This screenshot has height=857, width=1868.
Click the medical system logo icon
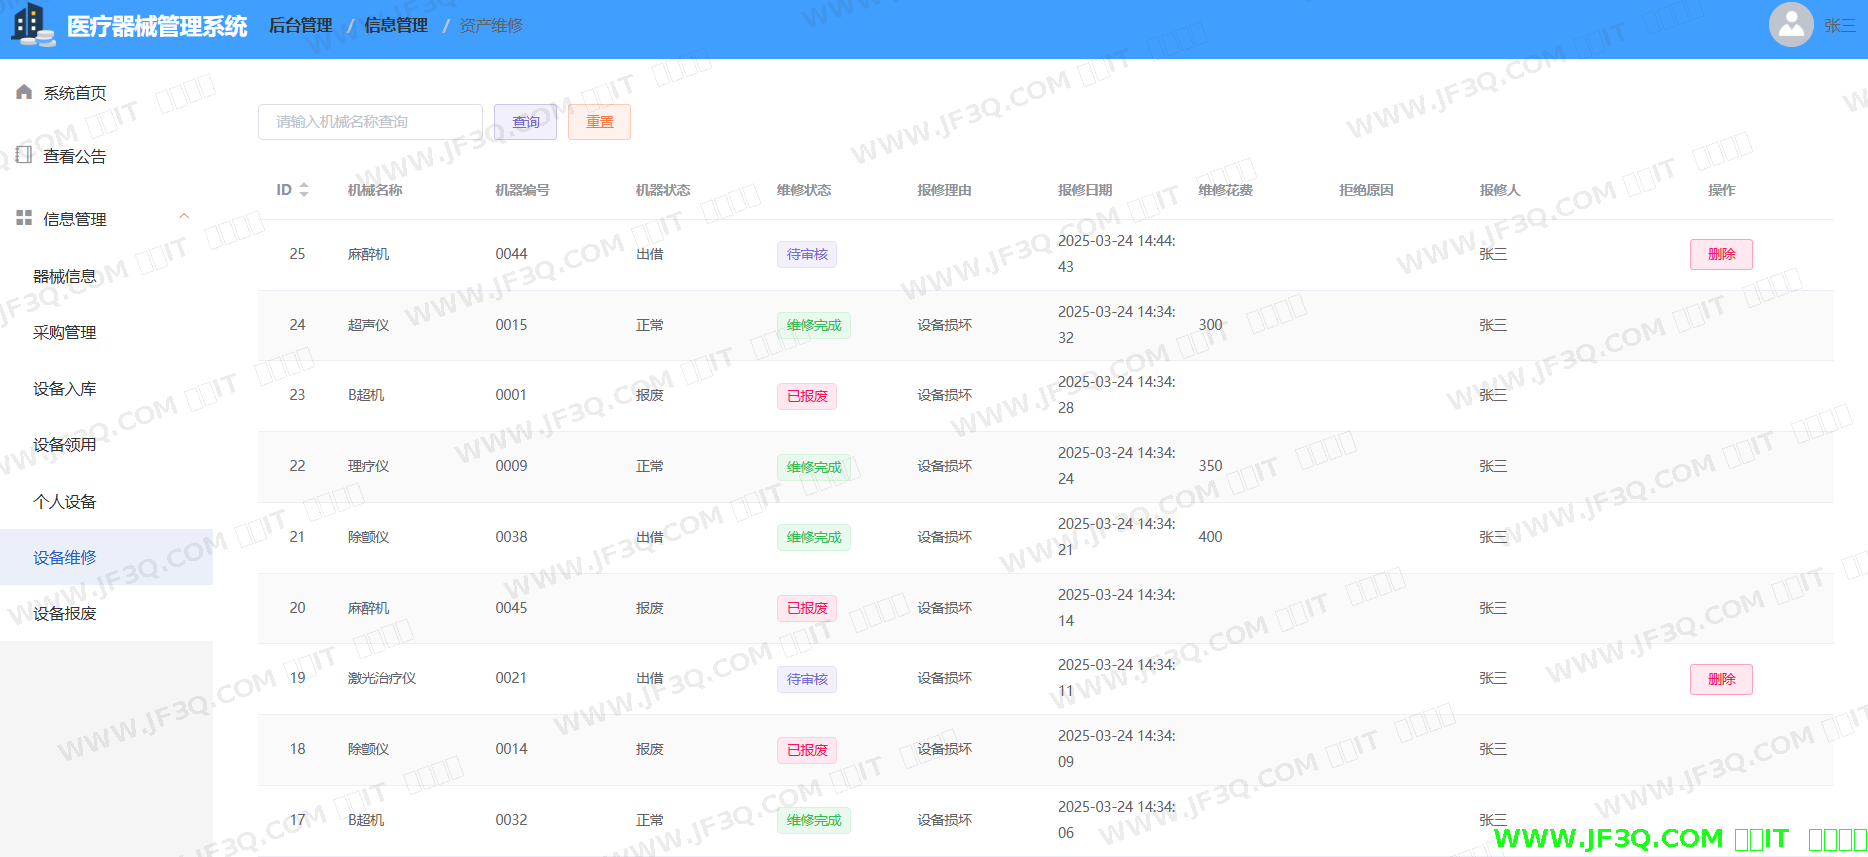point(32,25)
